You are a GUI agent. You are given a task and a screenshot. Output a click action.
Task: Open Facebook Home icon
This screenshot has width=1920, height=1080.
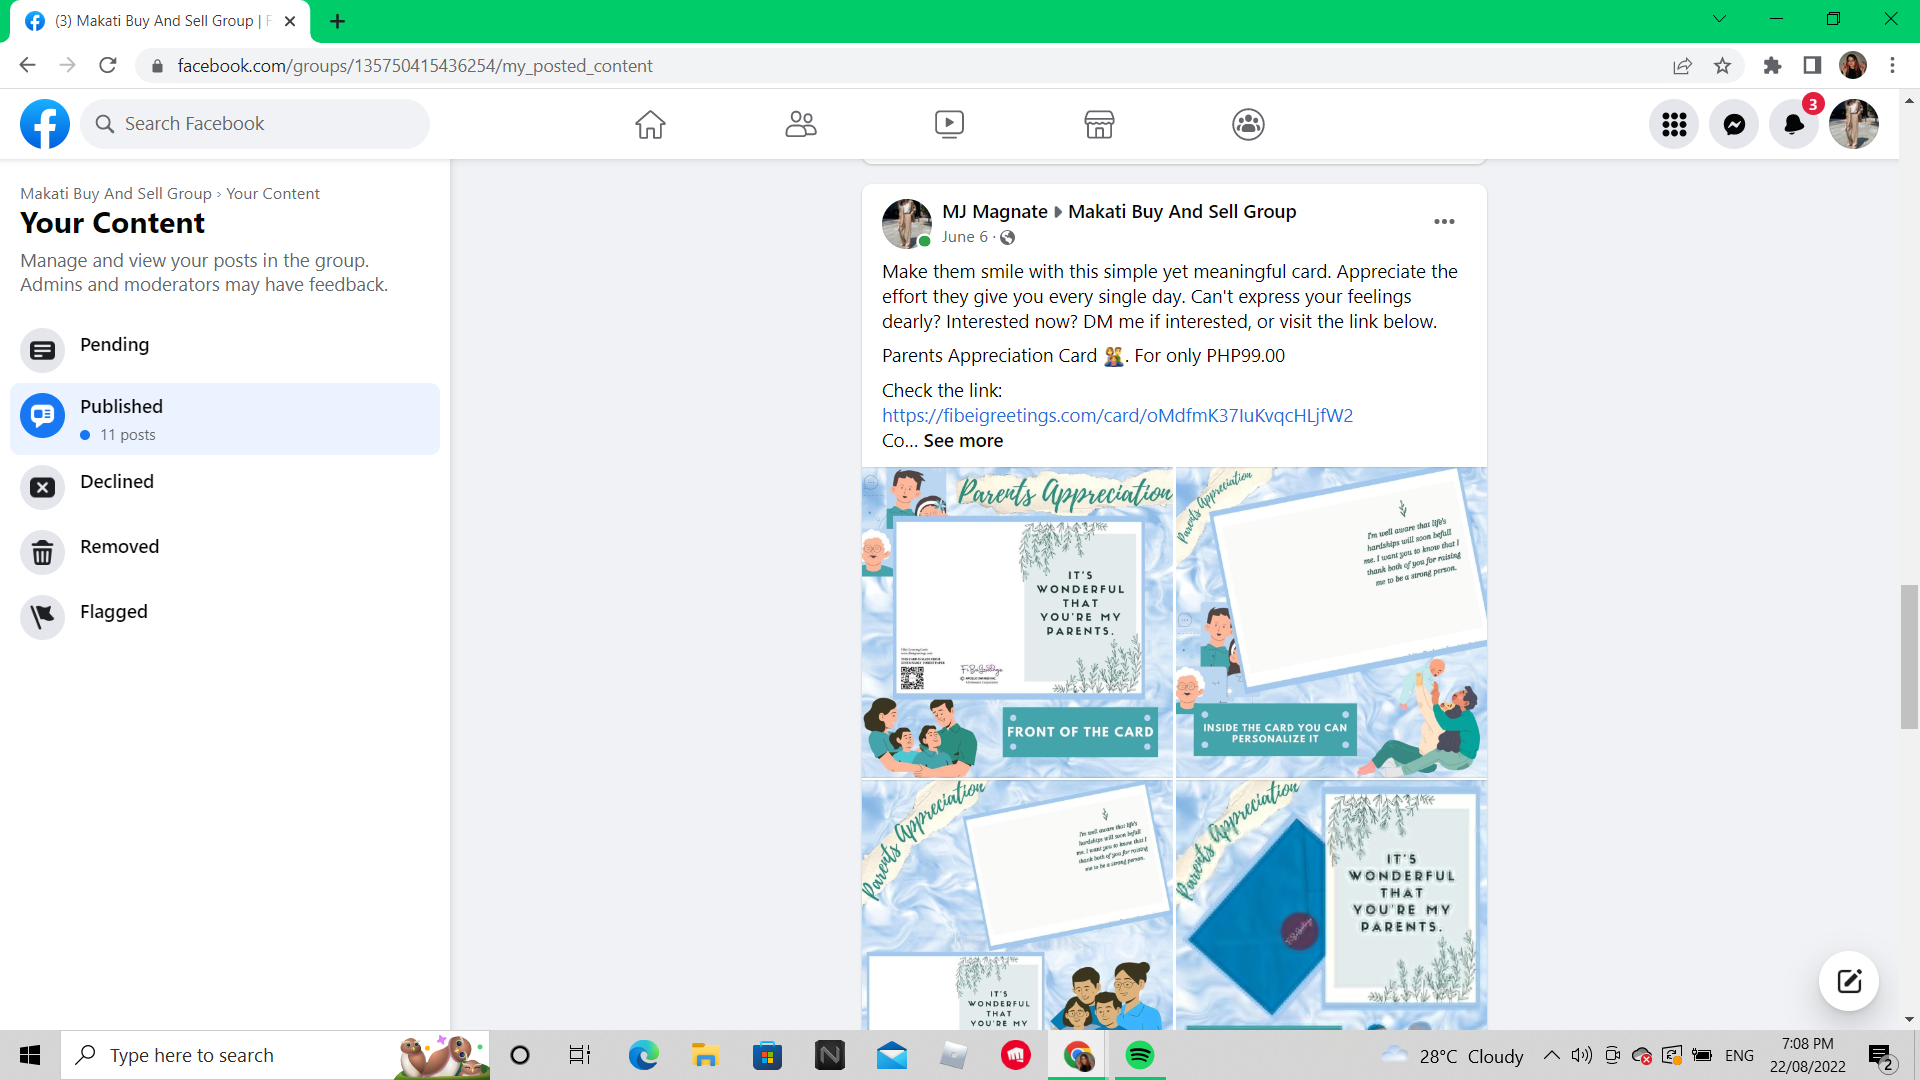[x=650, y=124]
